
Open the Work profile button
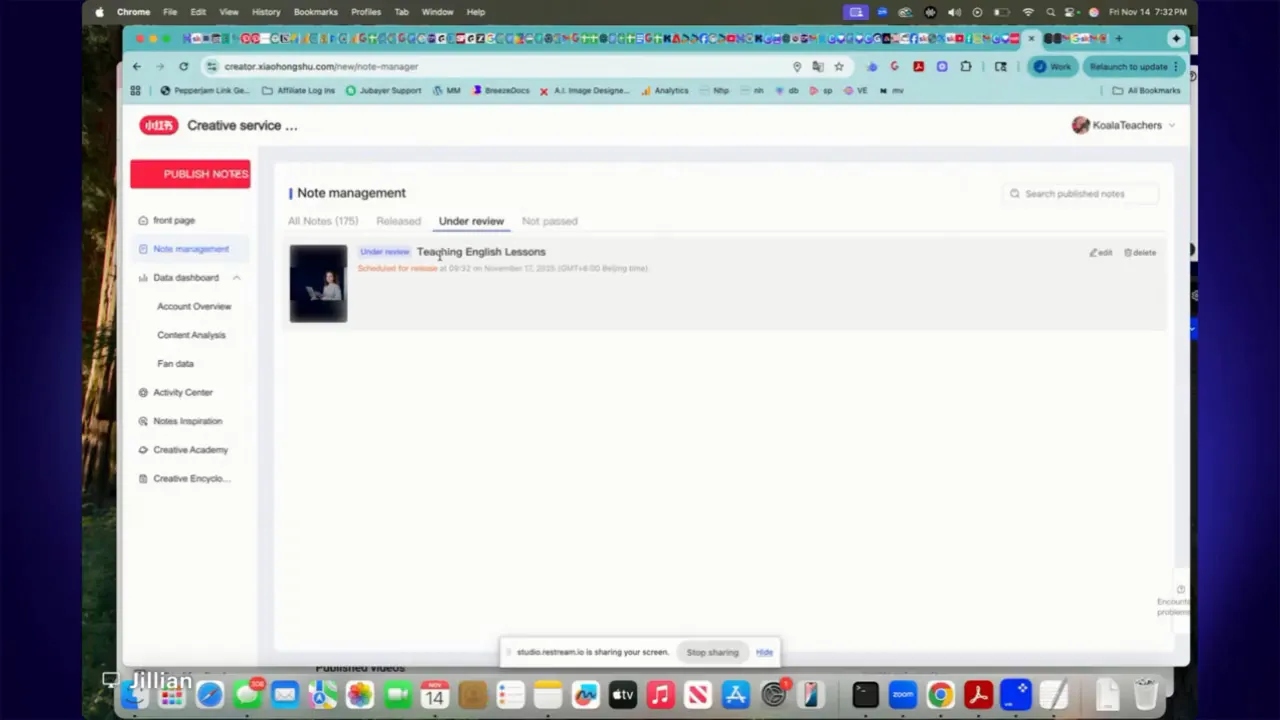1052,67
